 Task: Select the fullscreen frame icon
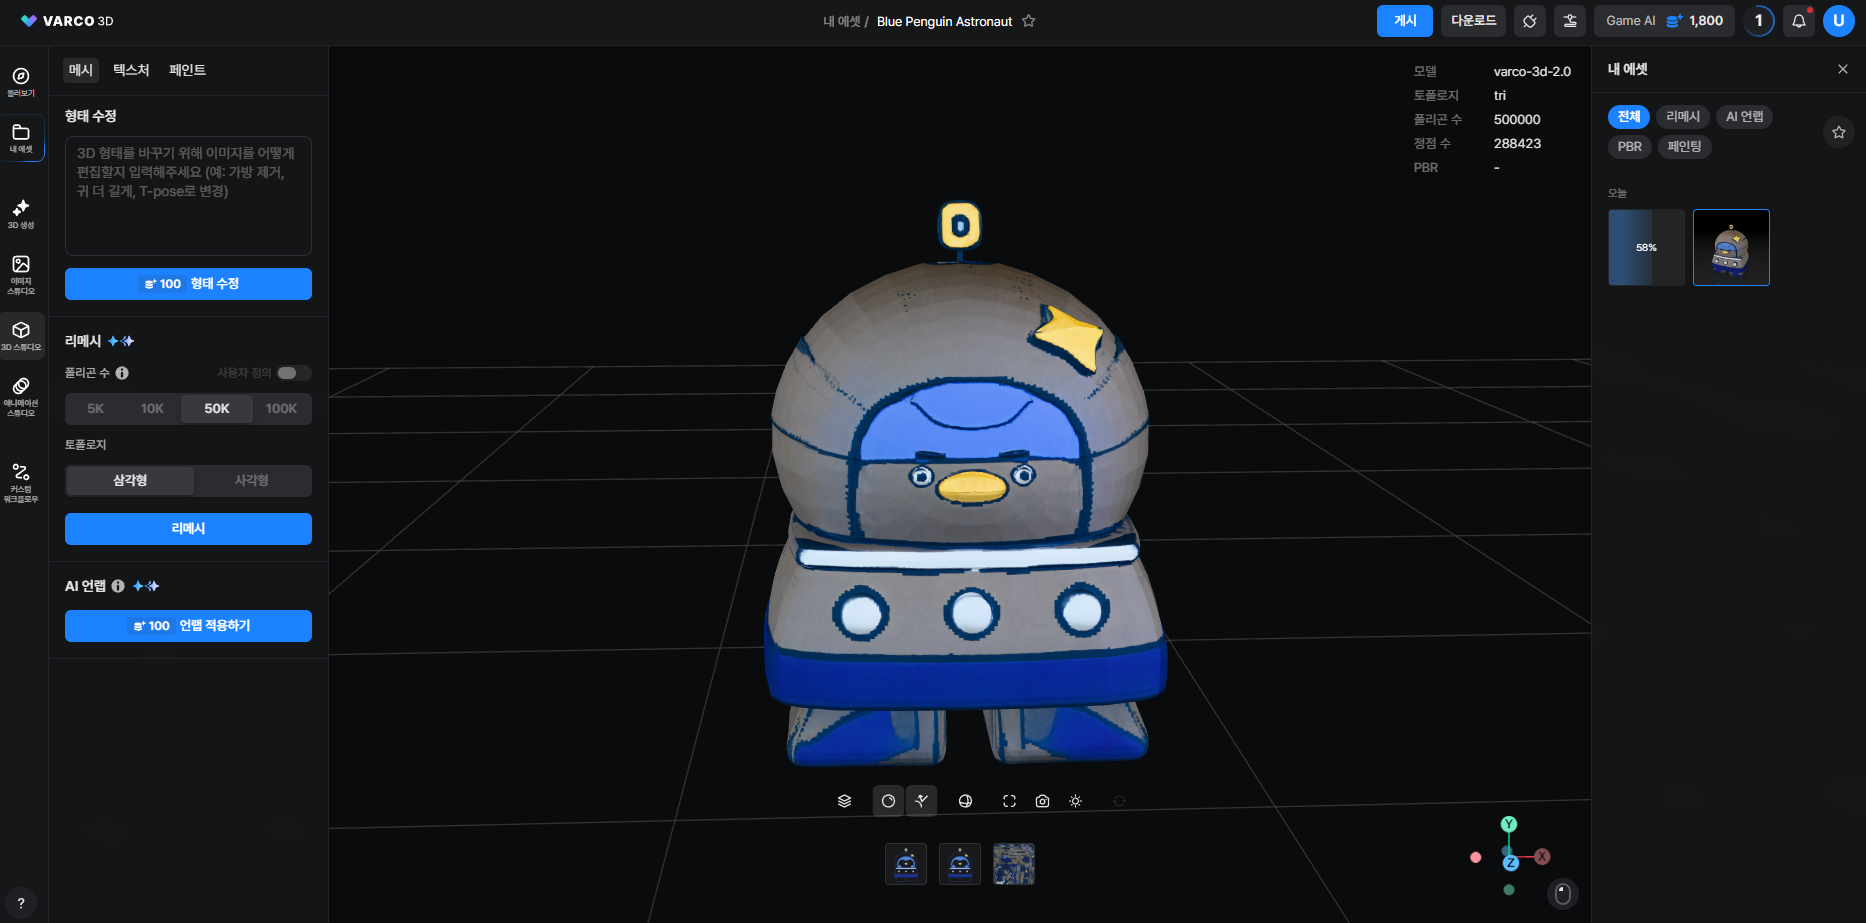click(x=1009, y=801)
